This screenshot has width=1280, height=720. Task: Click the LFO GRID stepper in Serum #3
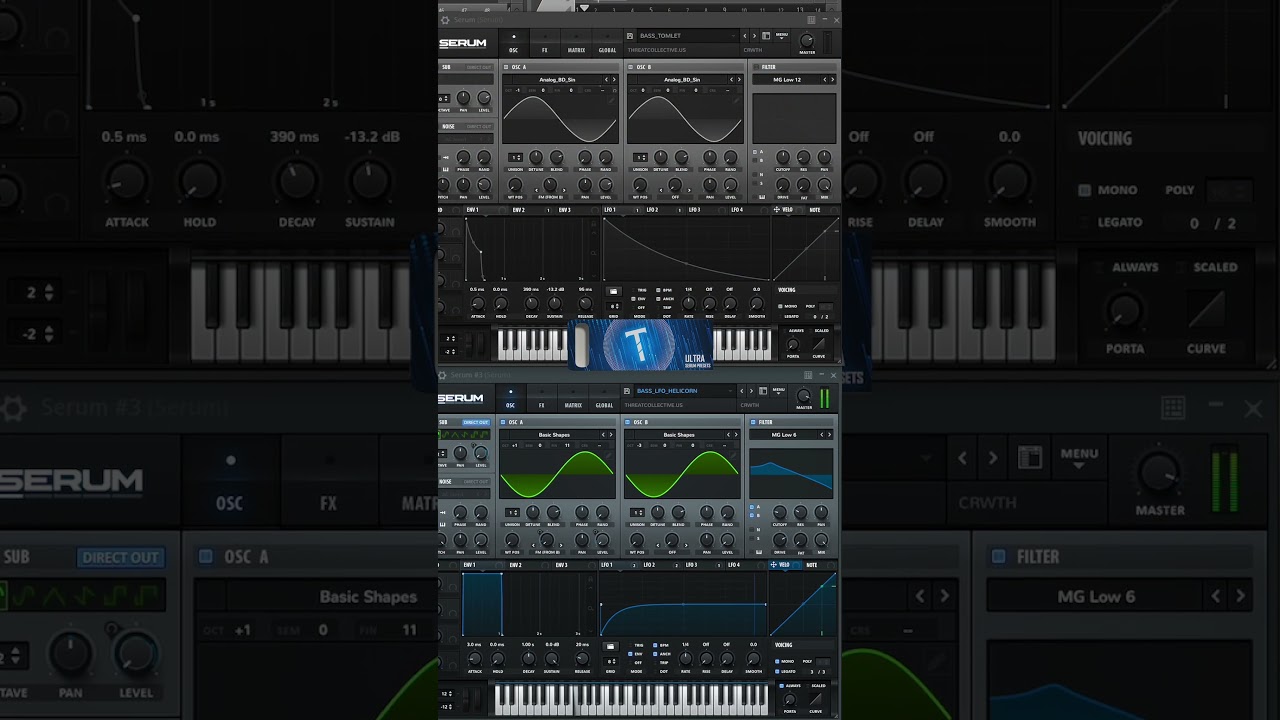tap(610, 661)
